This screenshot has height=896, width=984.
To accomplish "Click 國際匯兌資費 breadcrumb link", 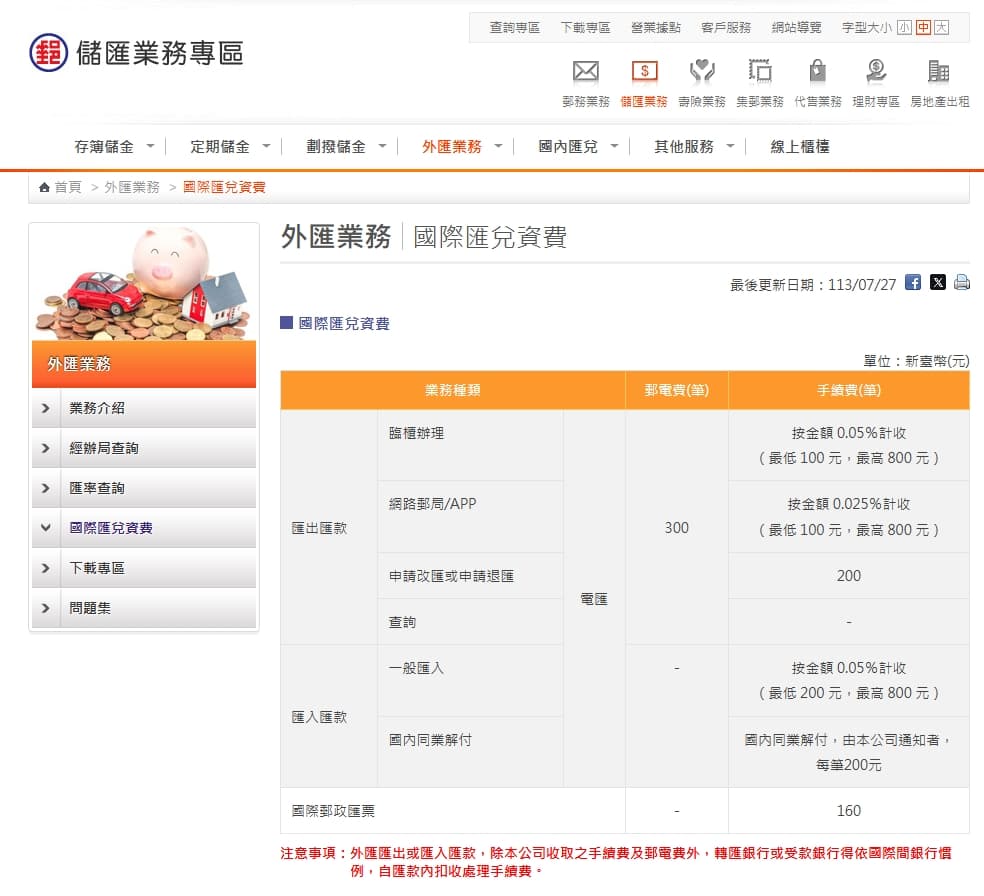I will pyautogui.click(x=224, y=188).
